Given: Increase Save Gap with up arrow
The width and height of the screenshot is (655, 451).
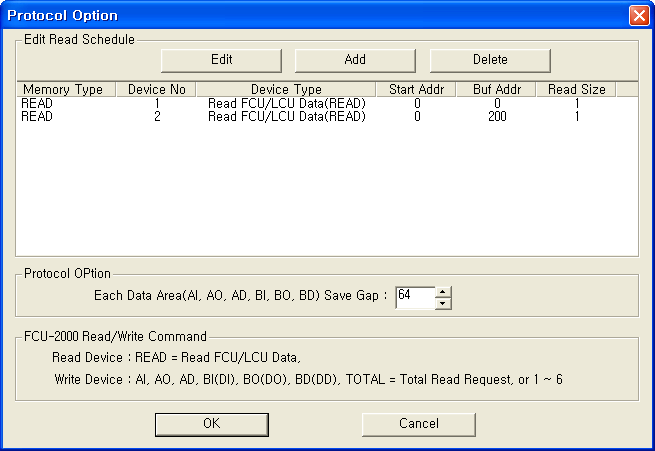Looking at the screenshot, I should click(x=444, y=293).
